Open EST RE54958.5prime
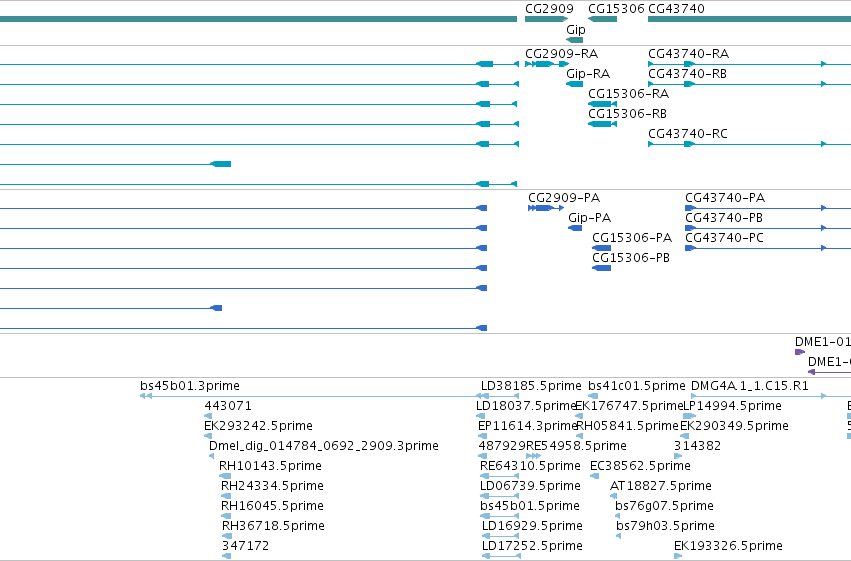Image resolution: width=851 pixels, height=561 pixels. pyautogui.click(x=576, y=446)
